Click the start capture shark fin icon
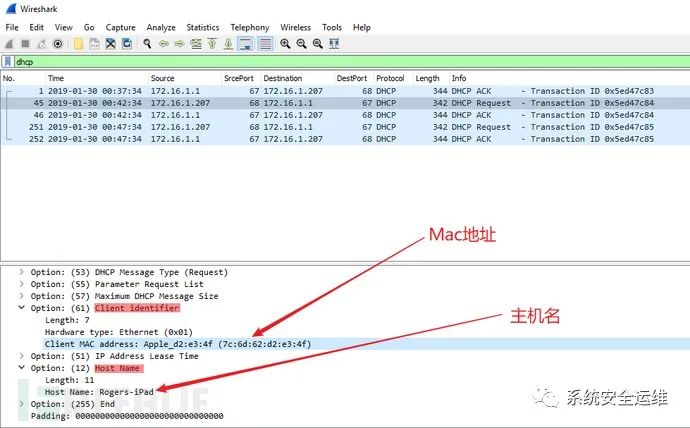Screen dimensions: 690x428 [9, 44]
